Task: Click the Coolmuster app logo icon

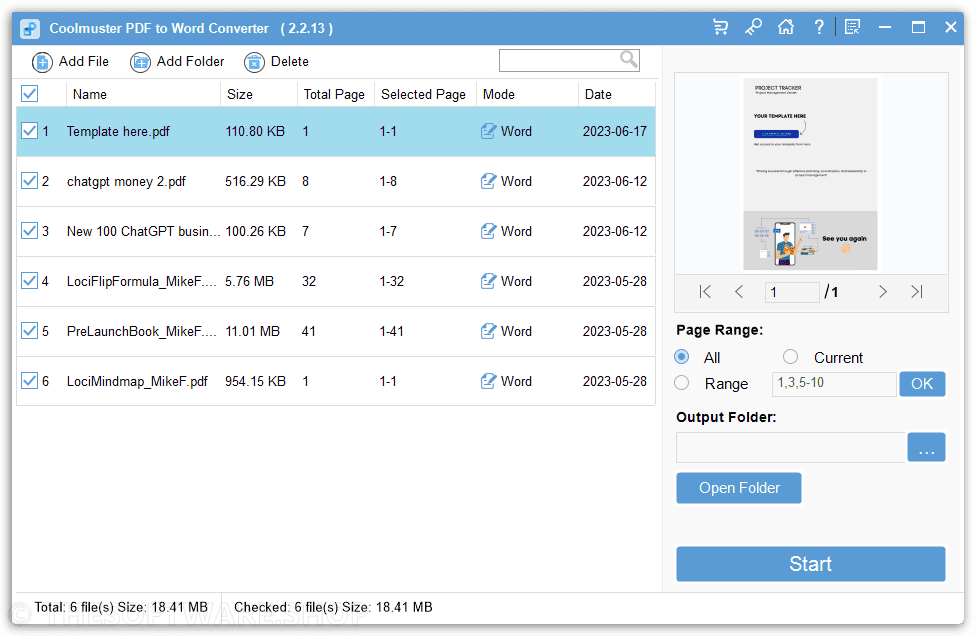Action: tap(30, 29)
